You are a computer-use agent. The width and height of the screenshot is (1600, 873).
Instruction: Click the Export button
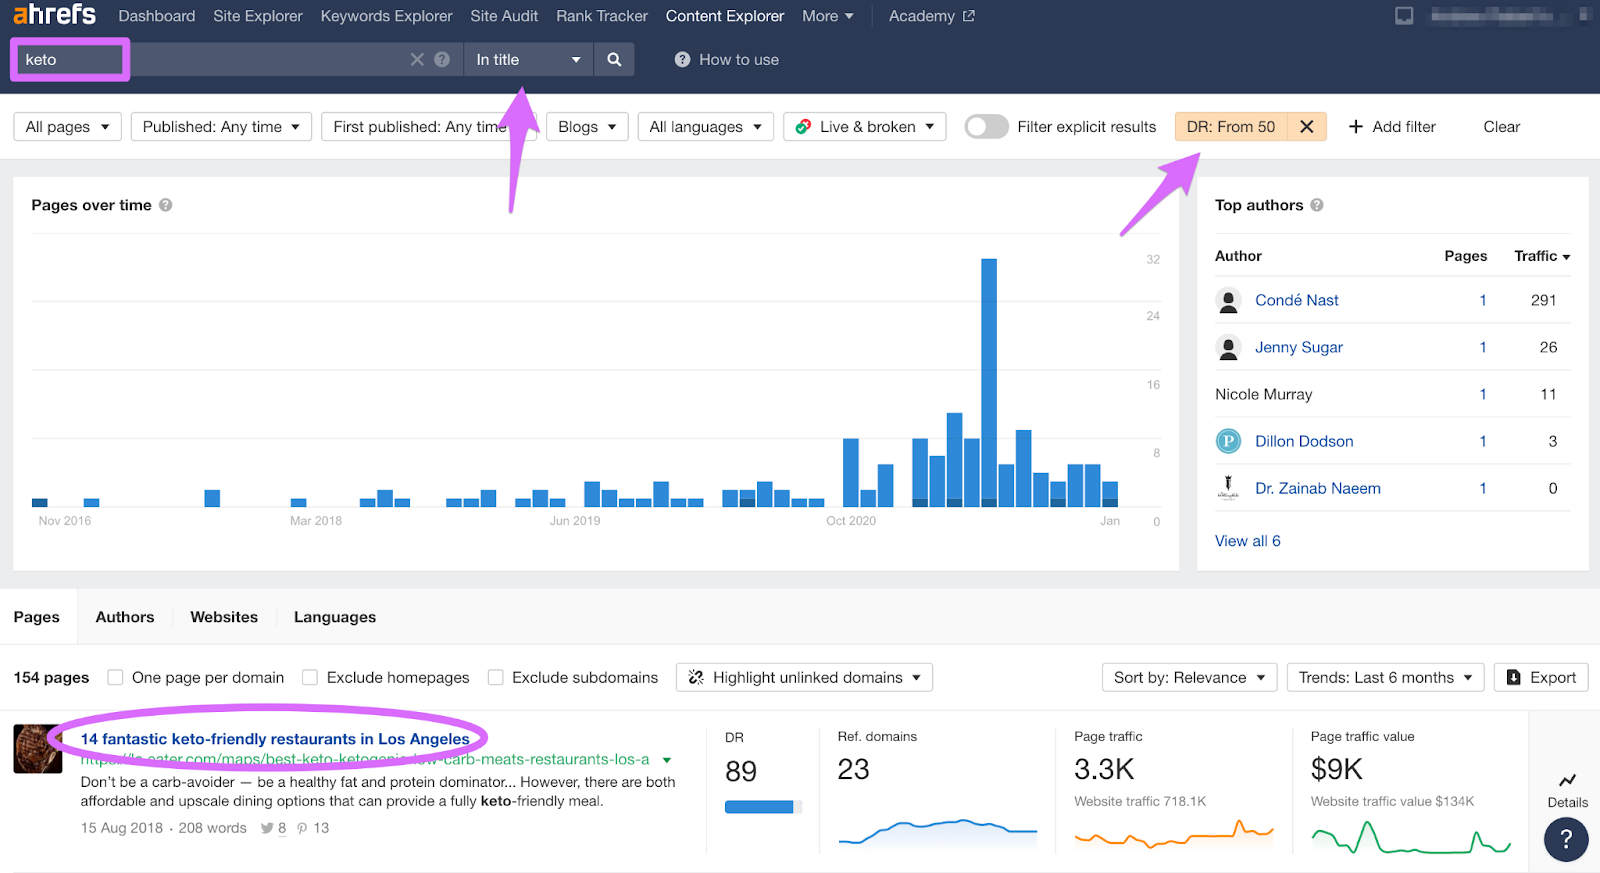(x=1541, y=678)
